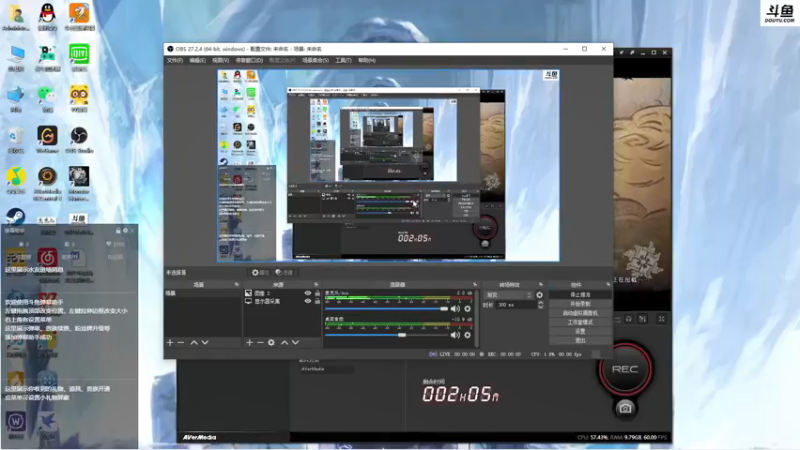Move the scene down in Scenes panel
This screenshot has width=800, height=450.
point(205,342)
